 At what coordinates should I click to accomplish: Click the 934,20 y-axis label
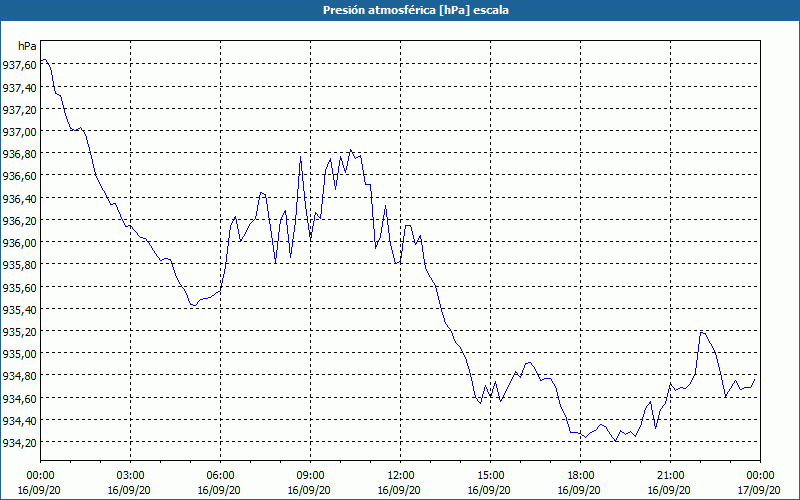[19, 442]
